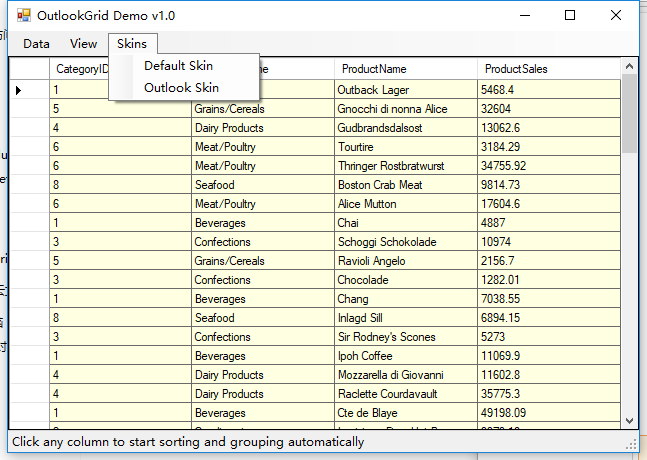Click Meat/Poultry in the Tourtire row
Viewport: 647px width, 460px height.
pyautogui.click(x=263, y=146)
